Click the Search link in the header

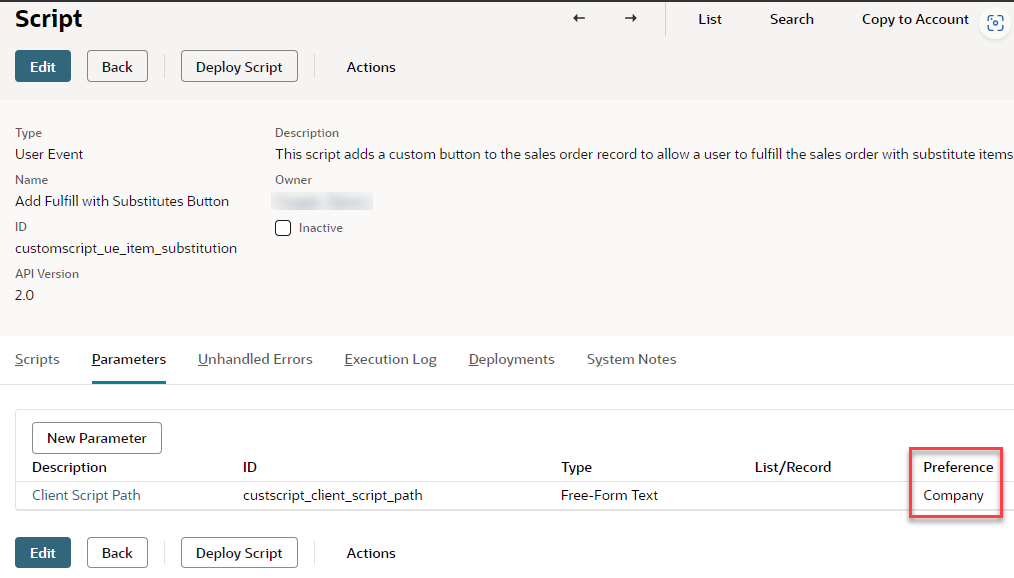pos(791,19)
